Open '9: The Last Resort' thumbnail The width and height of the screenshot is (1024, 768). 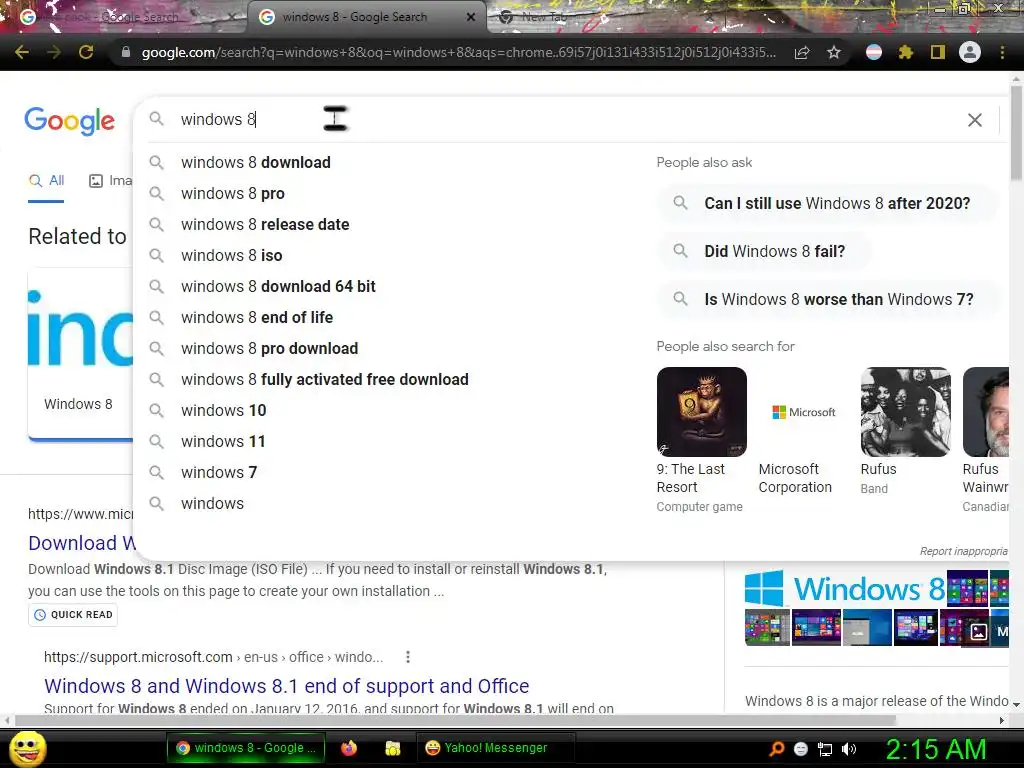coord(701,411)
